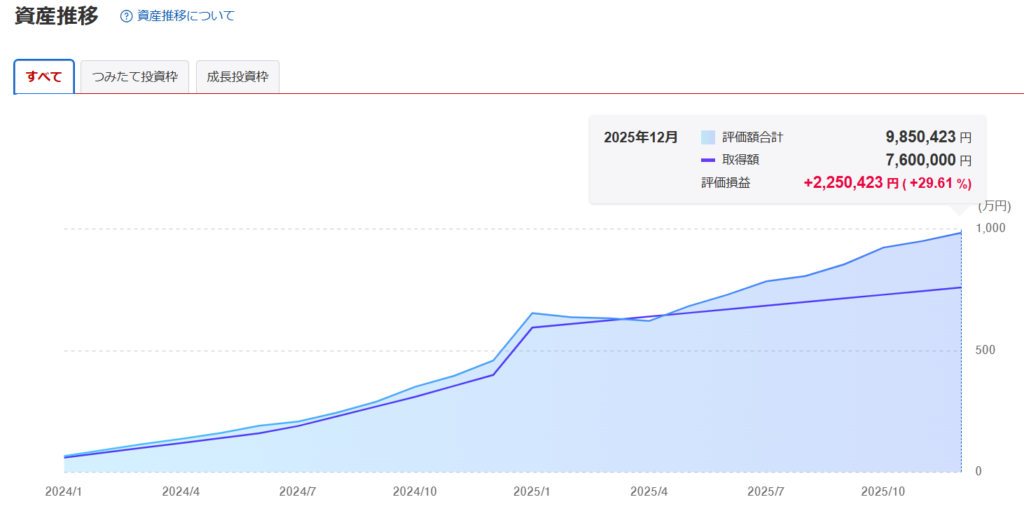Viewport: 1024px width, 516px height.
Task: Click the question mark help icon
Action: [x=126, y=16]
